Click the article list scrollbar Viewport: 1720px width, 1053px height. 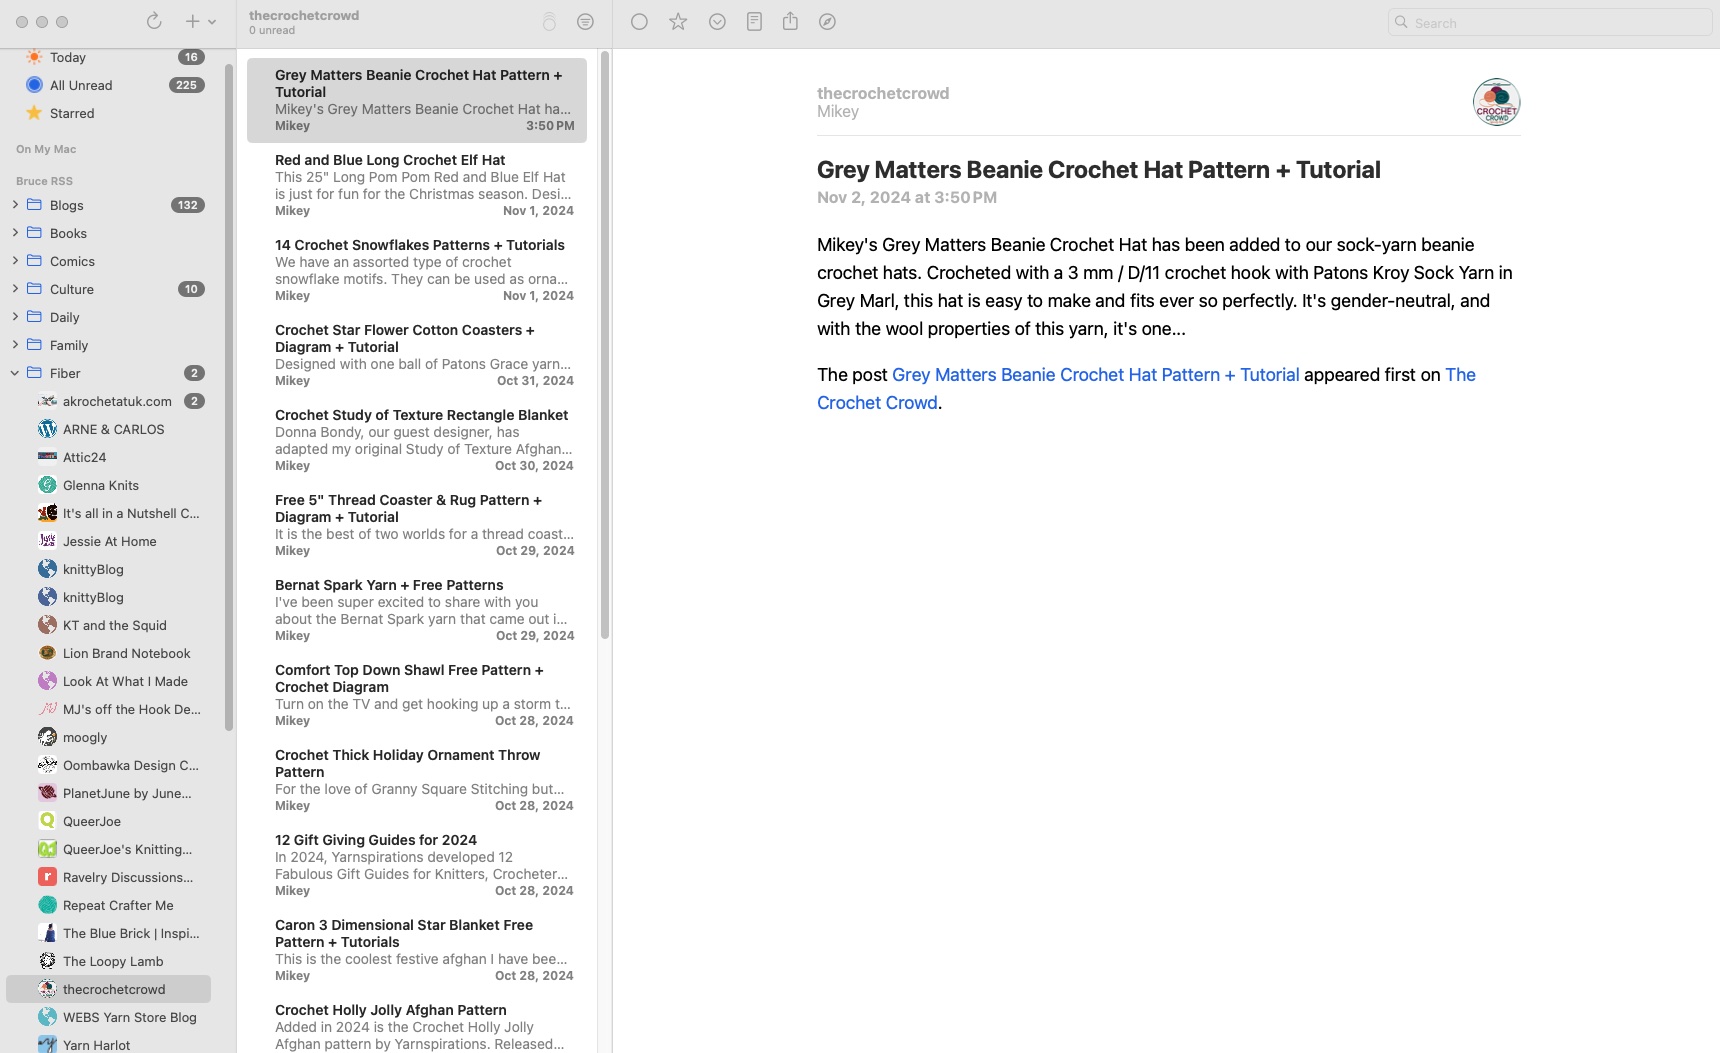point(605,345)
